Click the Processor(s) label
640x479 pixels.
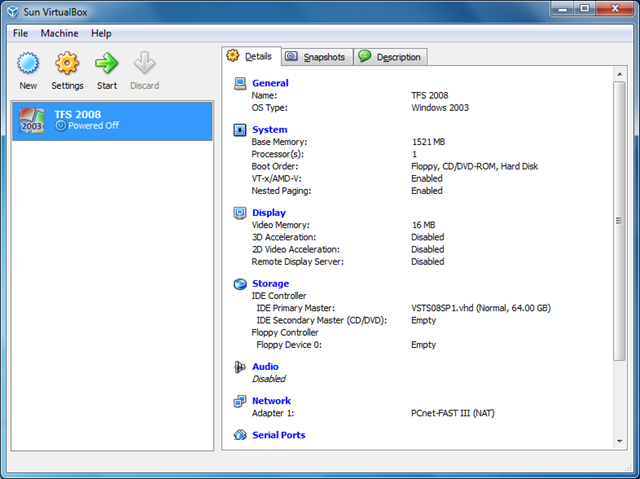278,154
